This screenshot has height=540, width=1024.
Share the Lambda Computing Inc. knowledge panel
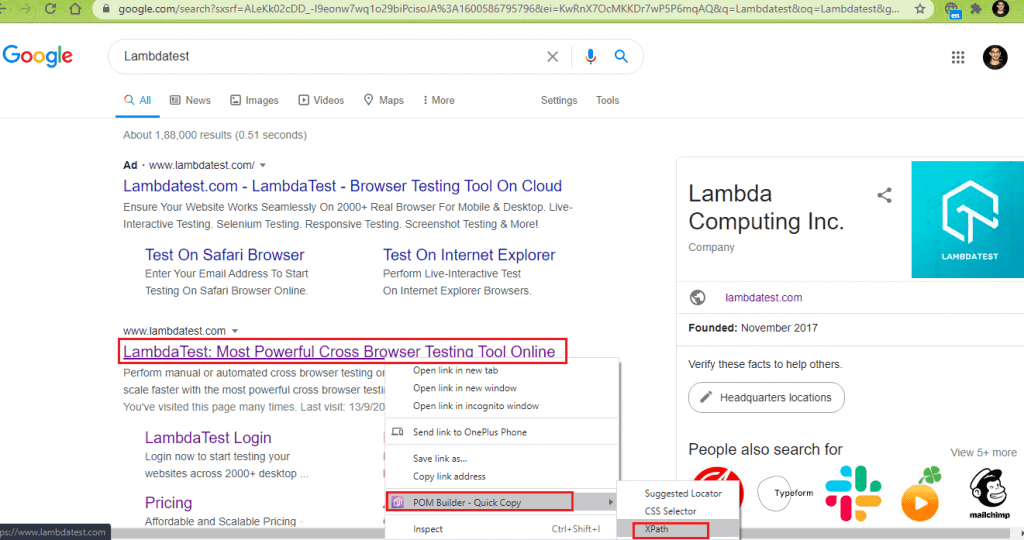(884, 195)
